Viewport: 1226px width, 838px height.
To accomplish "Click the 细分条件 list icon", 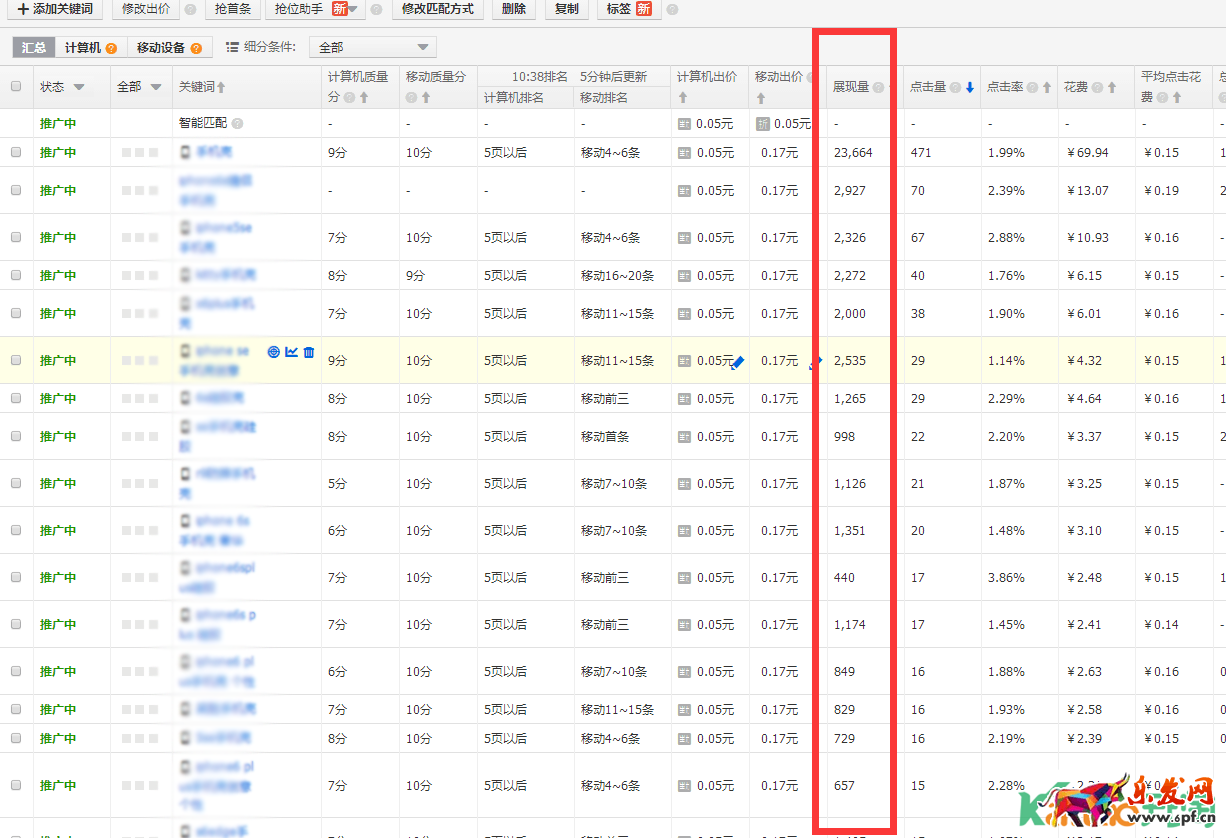I will [232, 47].
